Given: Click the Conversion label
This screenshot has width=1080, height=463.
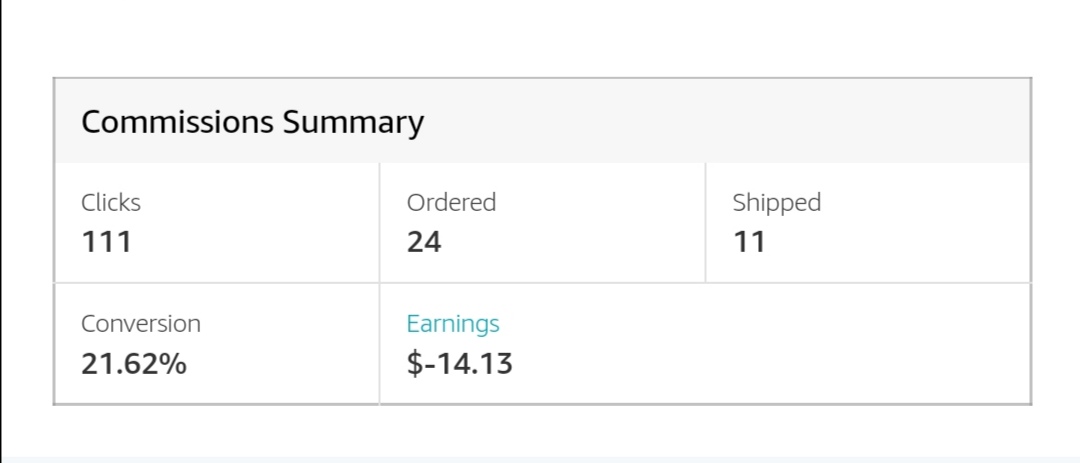Looking at the screenshot, I should point(141,323).
